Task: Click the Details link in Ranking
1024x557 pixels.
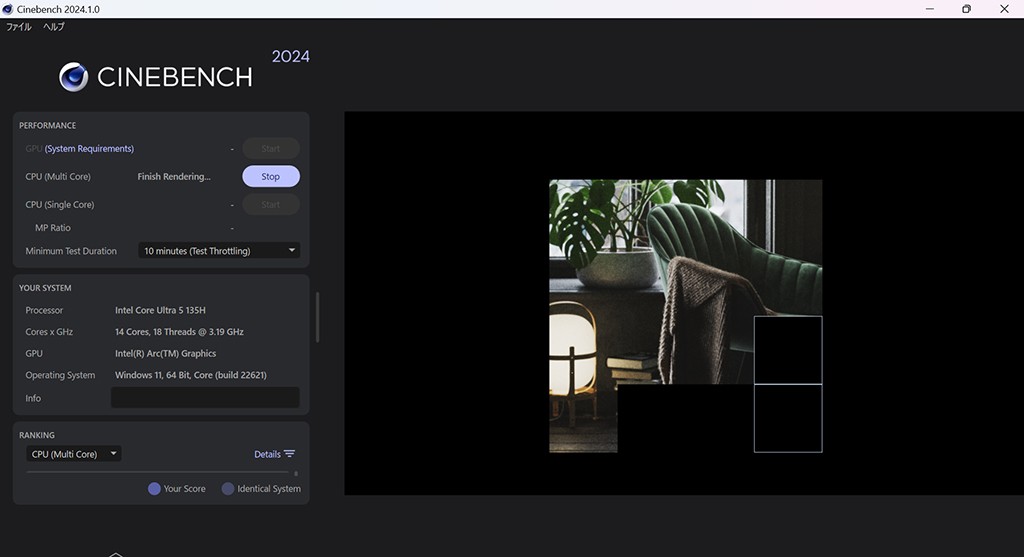Action: click(x=267, y=454)
